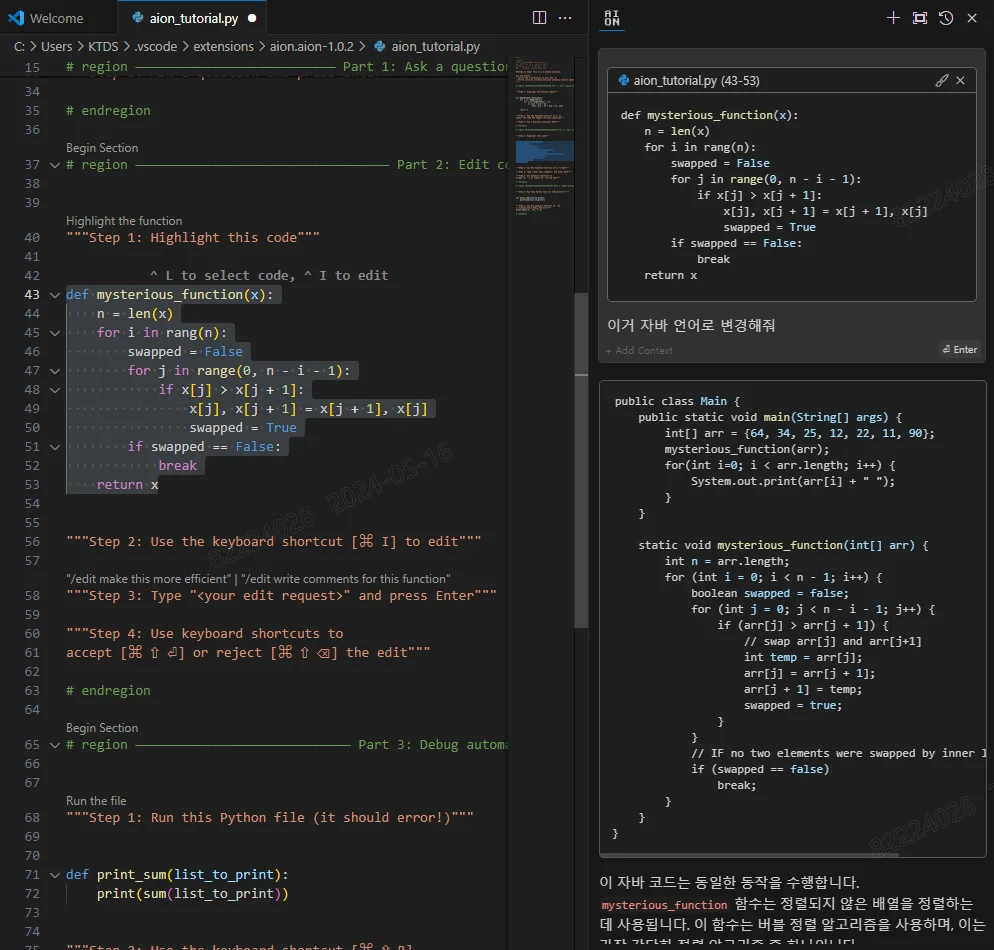Fold the 'for i in rang(n)' loop
Viewport: 994px width, 950px height.
pos(54,333)
